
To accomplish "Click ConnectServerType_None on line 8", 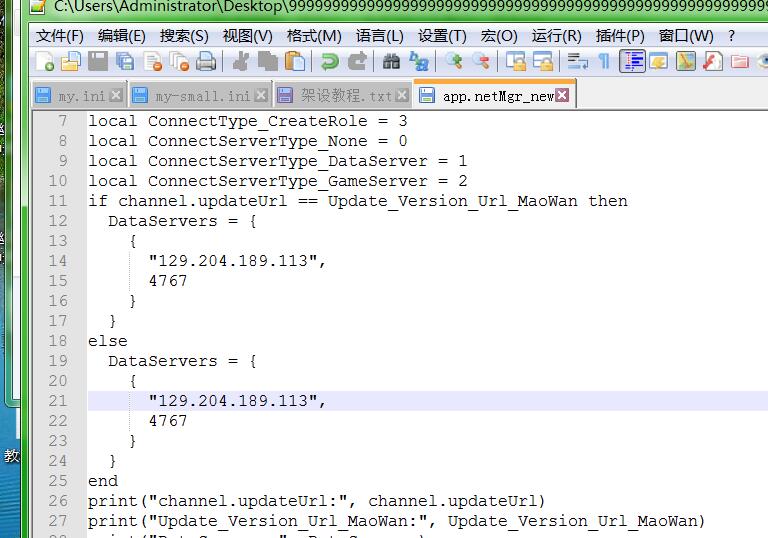I will [258, 142].
